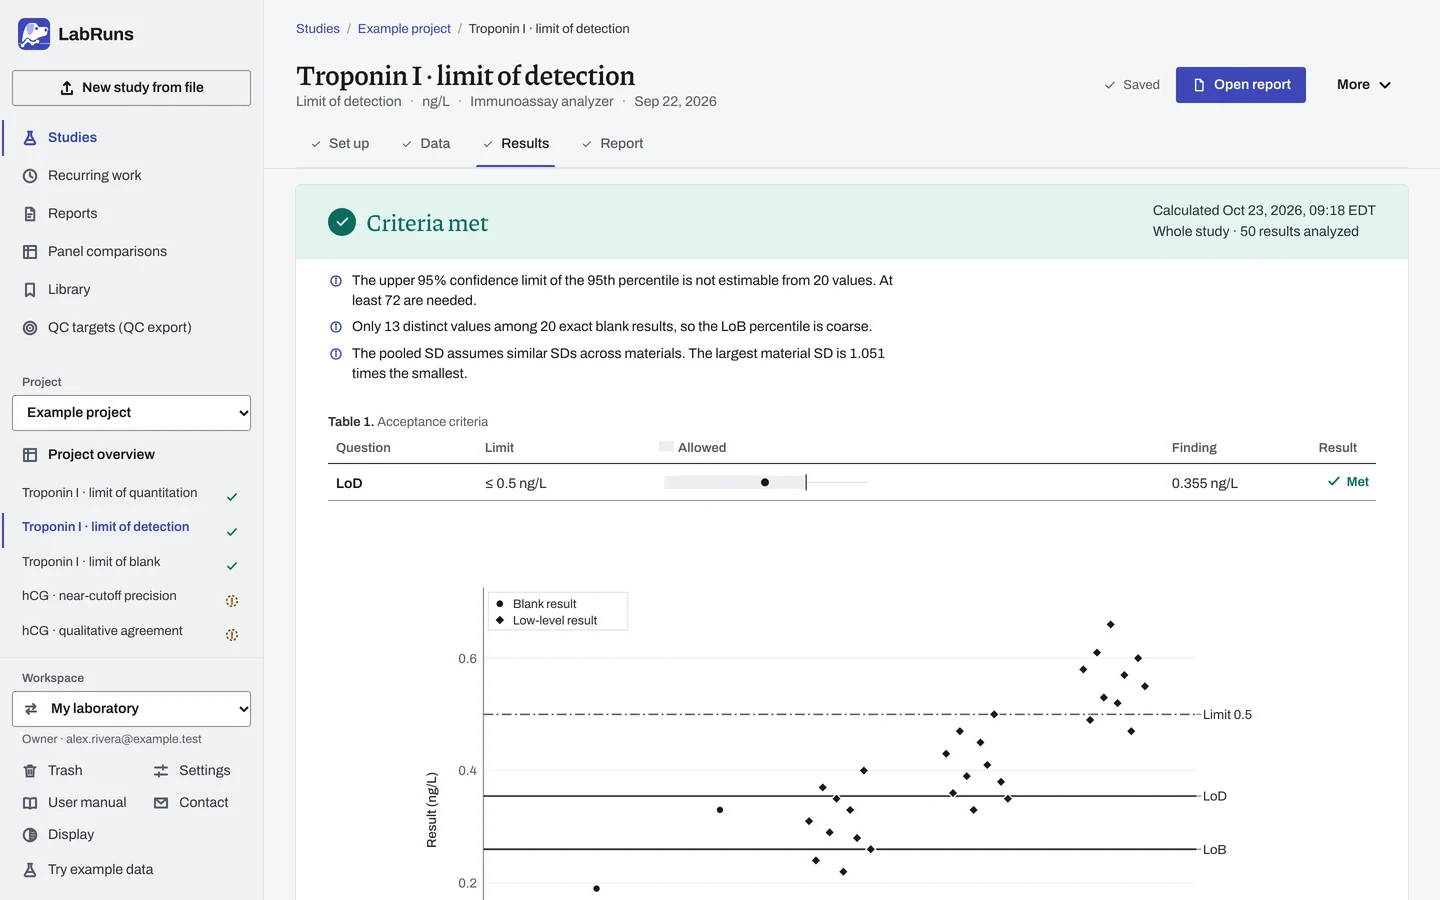The width and height of the screenshot is (1440, 900).
Task: Click the 0.355 ng/L finding value
Action: pyautogui.click(x=1205, y=484)
